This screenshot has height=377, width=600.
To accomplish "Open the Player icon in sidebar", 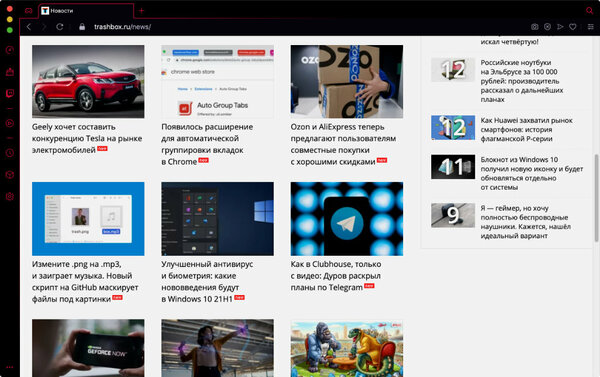I will coord(10,123).
